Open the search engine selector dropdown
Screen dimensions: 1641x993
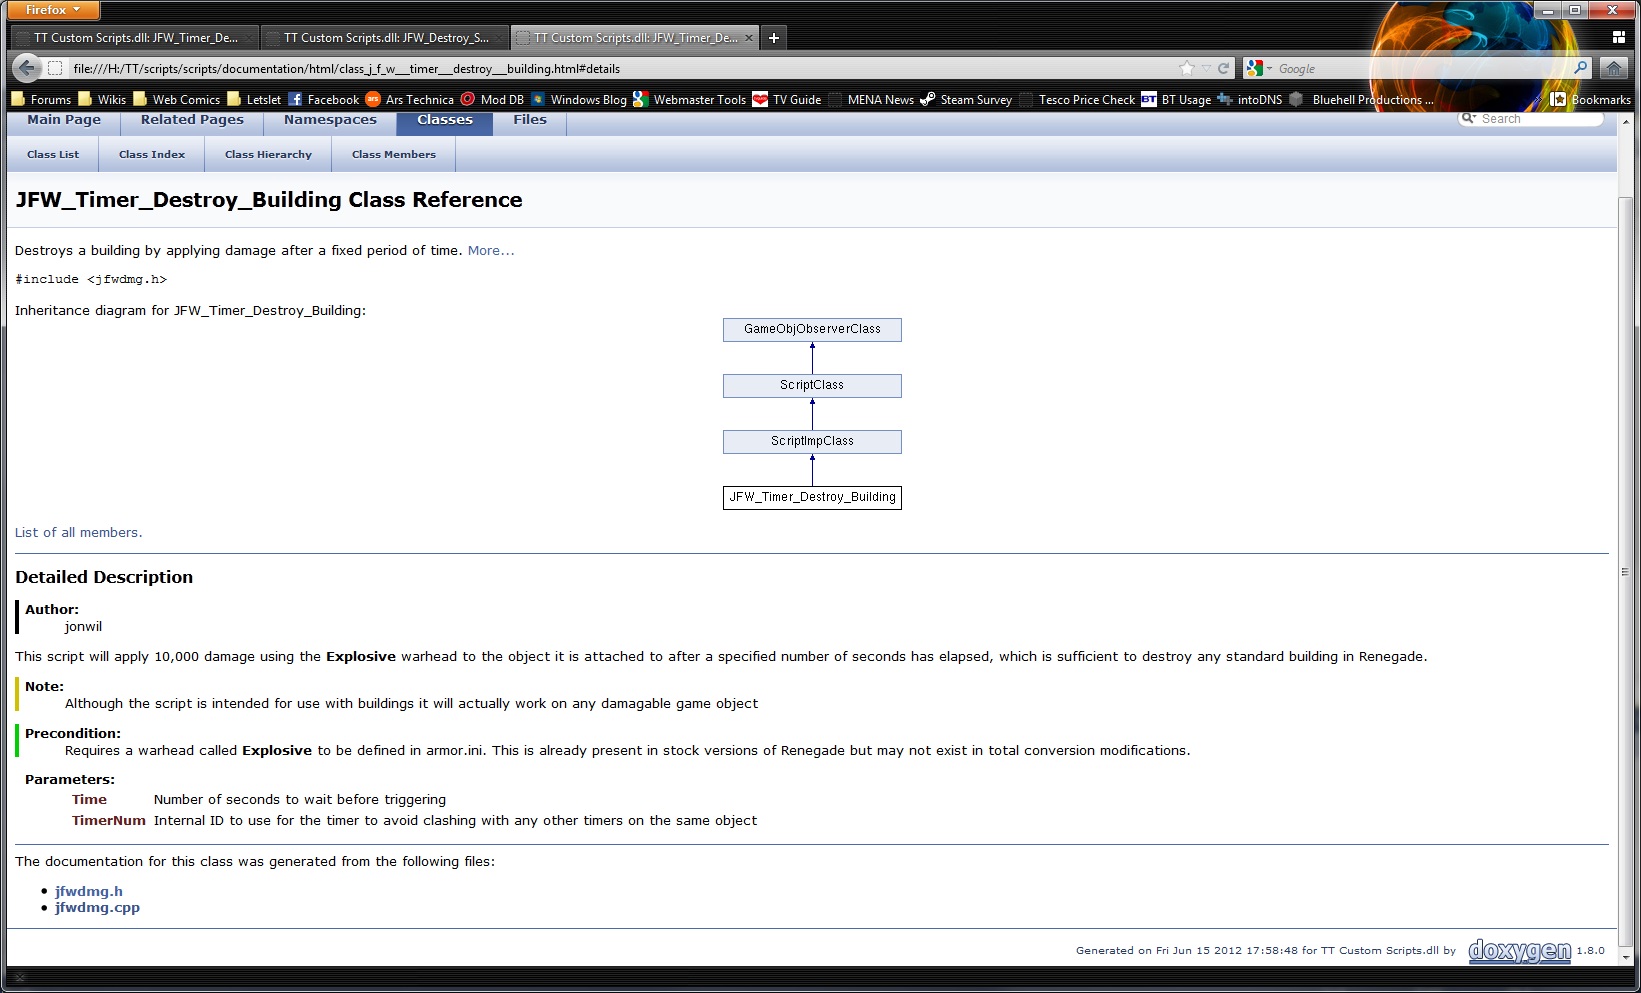[1258, 69]
